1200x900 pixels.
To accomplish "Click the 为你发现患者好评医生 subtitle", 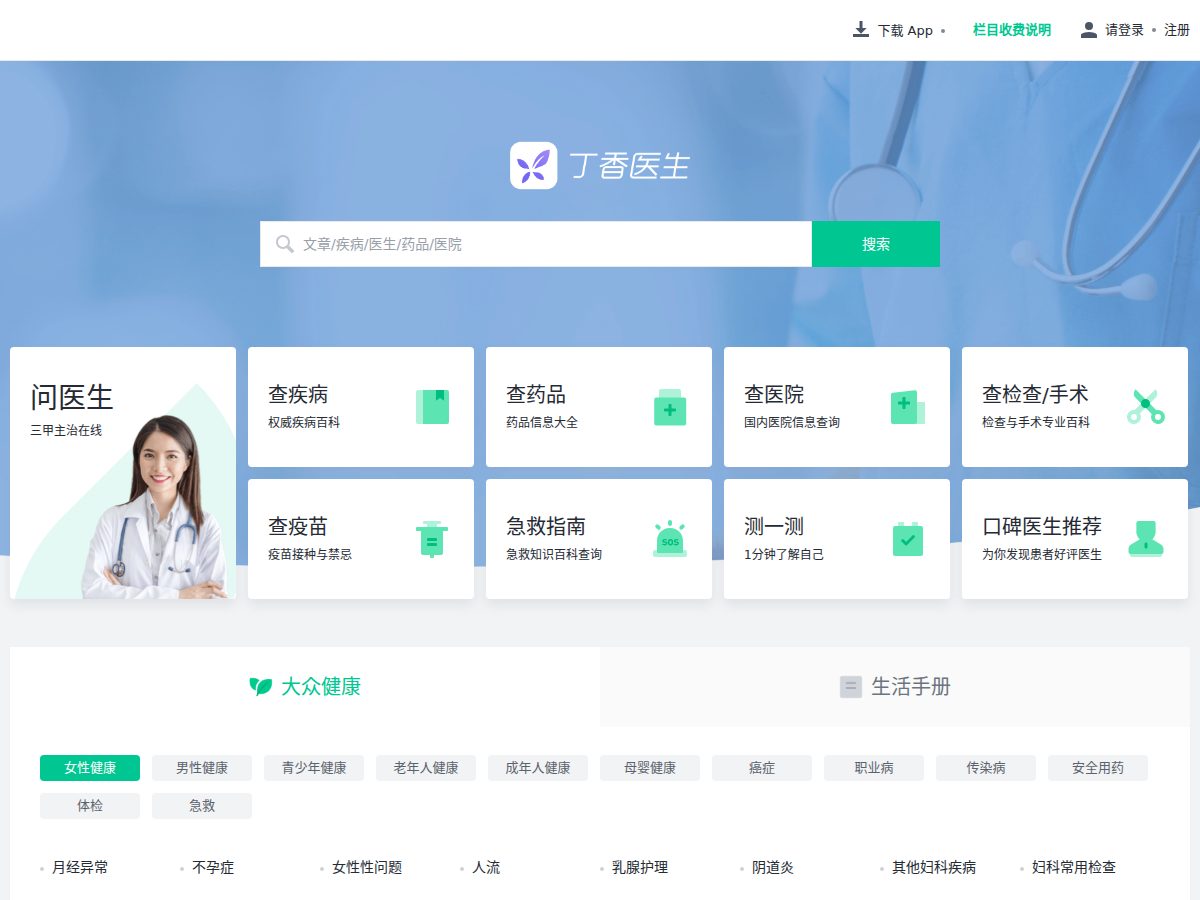I will (x=1042, y=555).
